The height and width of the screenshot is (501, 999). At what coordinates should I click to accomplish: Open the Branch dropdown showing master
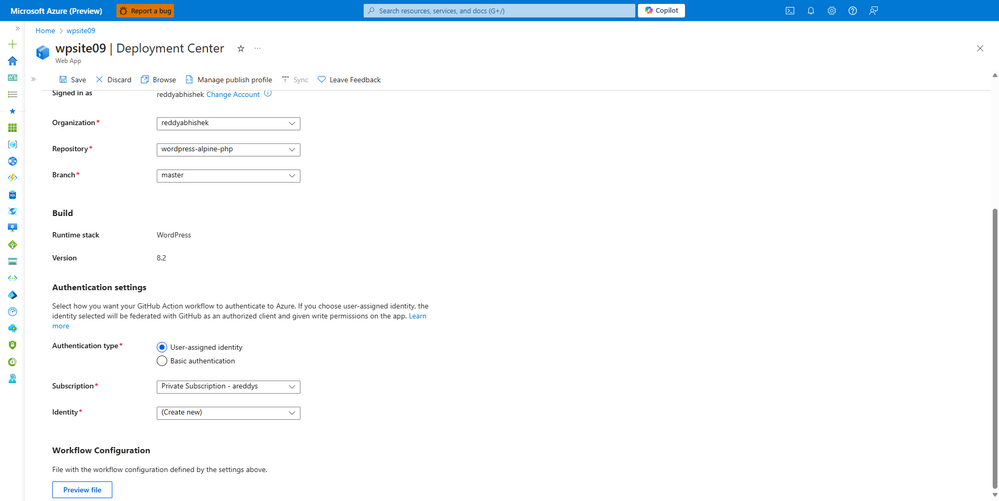click(228, 175)
